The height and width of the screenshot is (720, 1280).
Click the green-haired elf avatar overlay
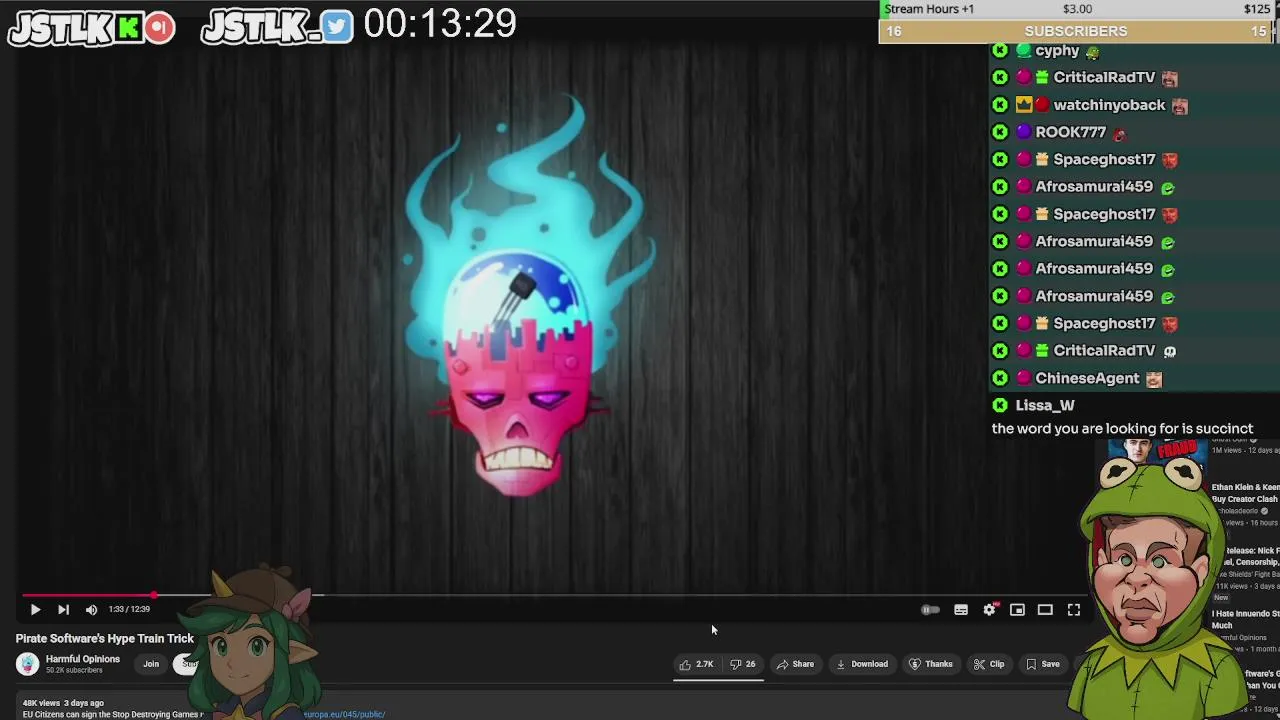252,645
